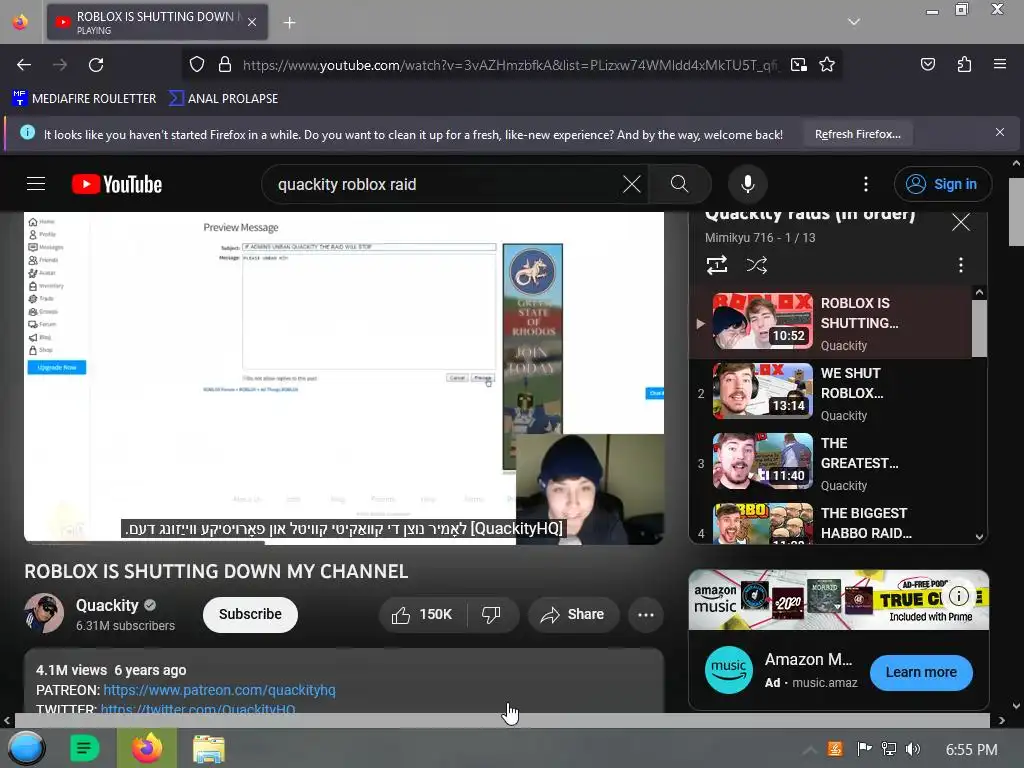Click Mimikyu 716 playlist owner text
1024x768 pixels.
738,238
